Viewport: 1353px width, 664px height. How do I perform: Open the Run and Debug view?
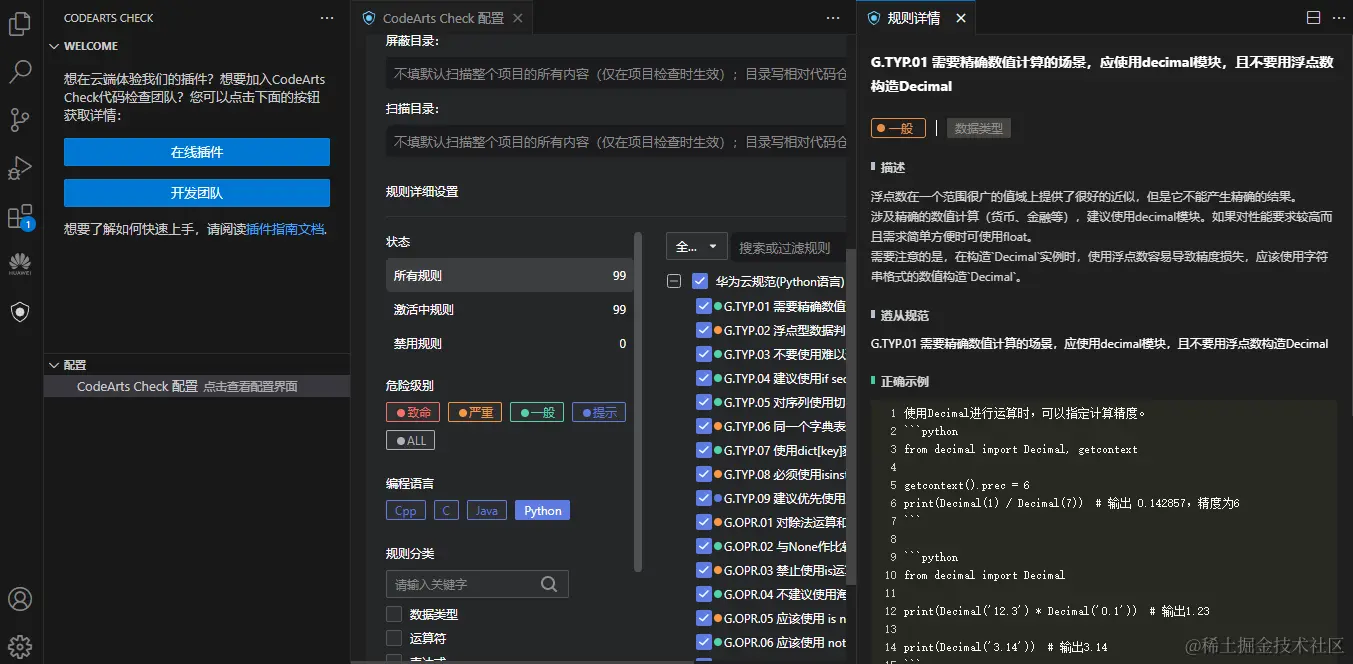click(20, 168)
